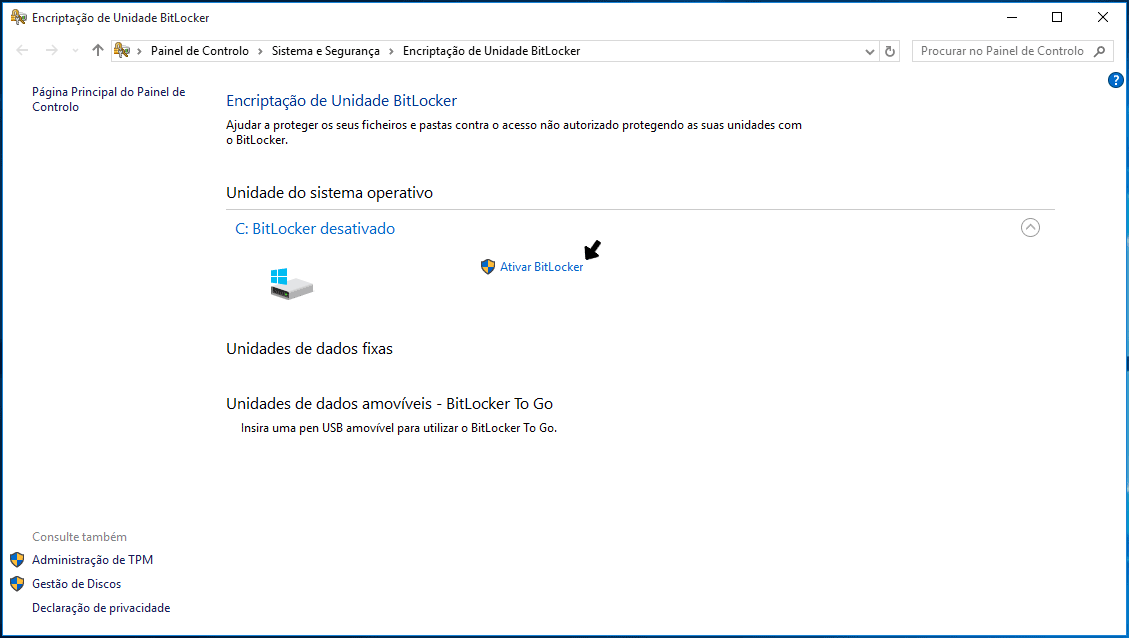1129x638 pixels.
Task: Click shield icon next to Administração de TPM
Action: tap(17, 560)
